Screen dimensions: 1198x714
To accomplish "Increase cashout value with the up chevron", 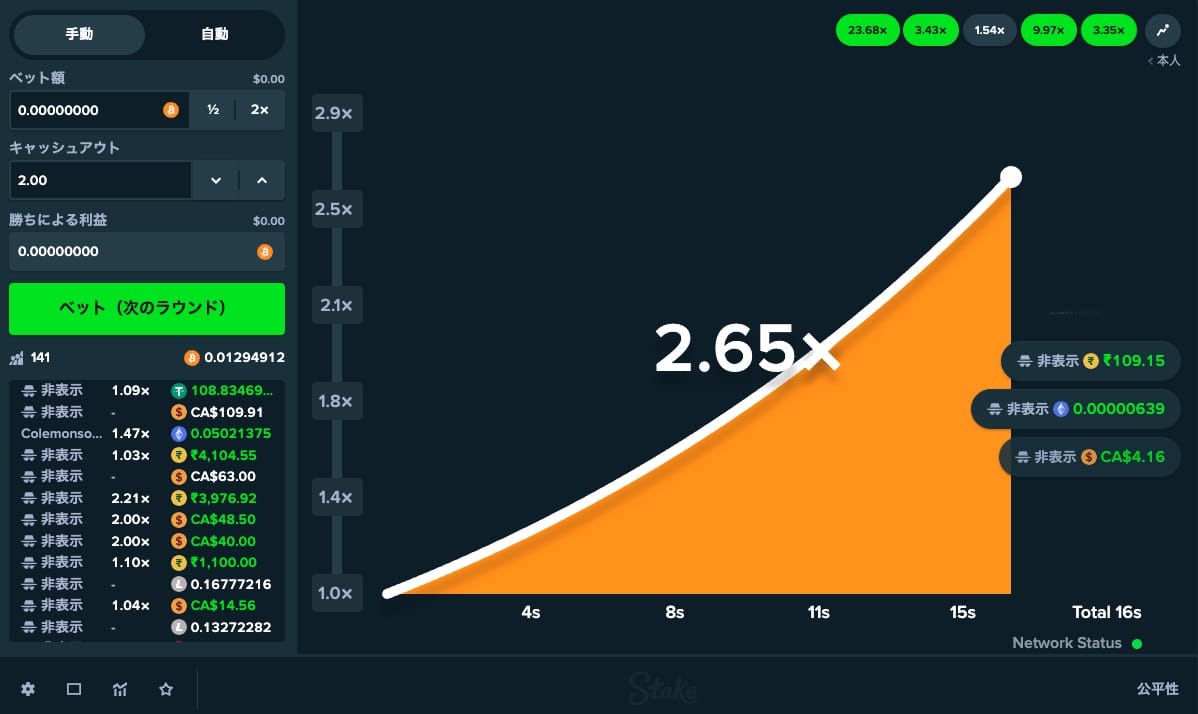I will 262,180.
